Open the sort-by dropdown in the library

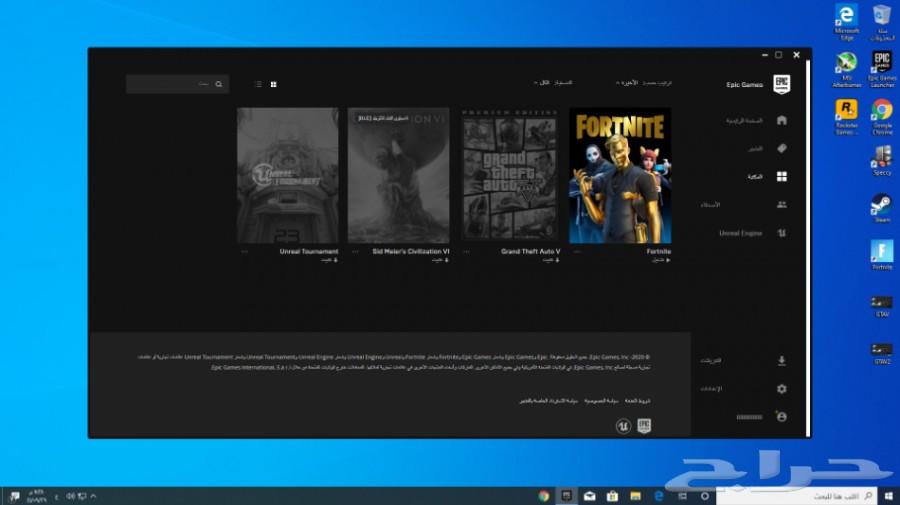coord(643,83)
